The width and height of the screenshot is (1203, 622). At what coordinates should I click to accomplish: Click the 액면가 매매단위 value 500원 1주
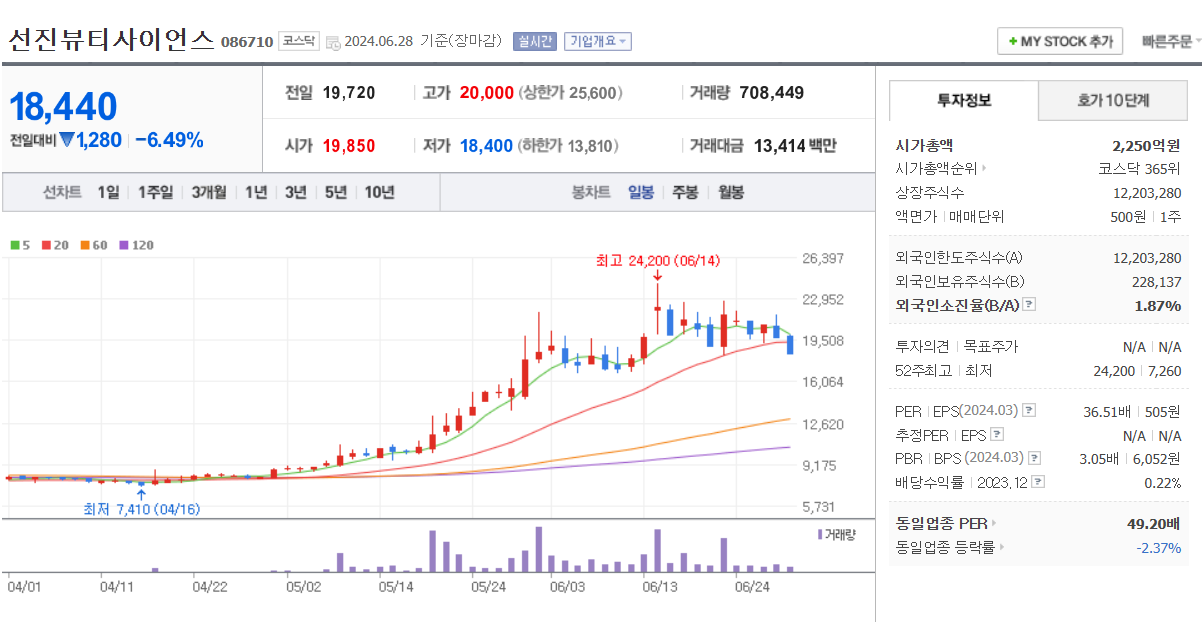(1147, 216)
